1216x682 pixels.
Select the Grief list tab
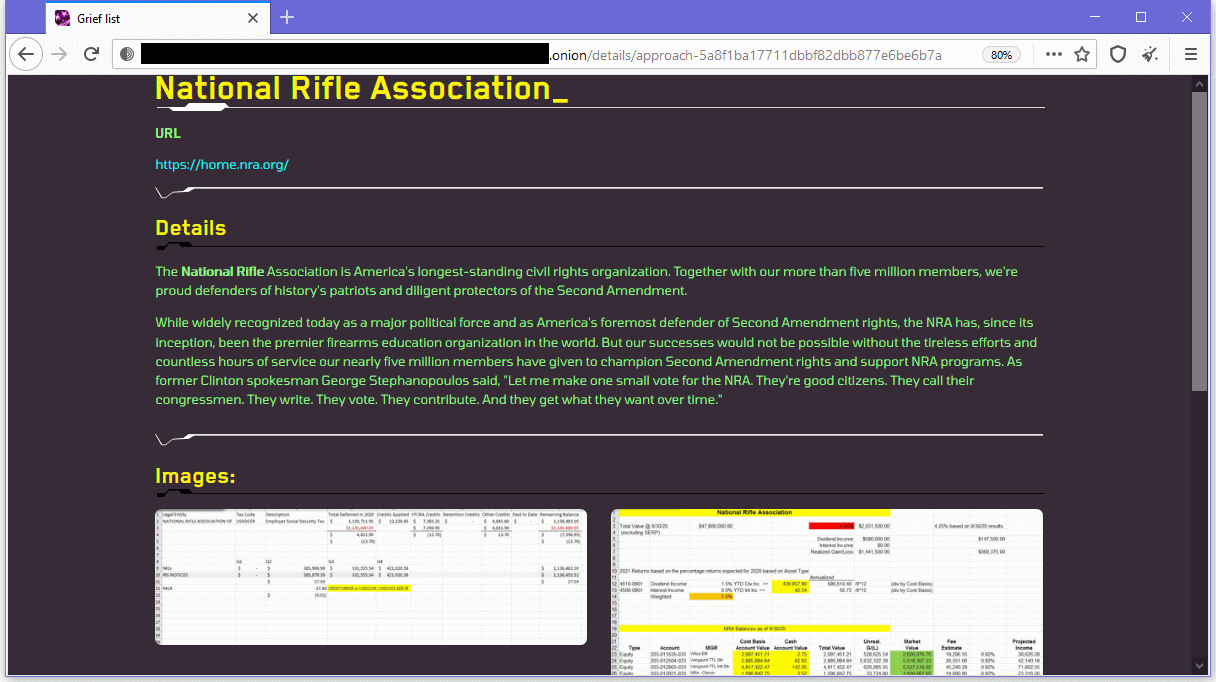(x=150, y=18)
